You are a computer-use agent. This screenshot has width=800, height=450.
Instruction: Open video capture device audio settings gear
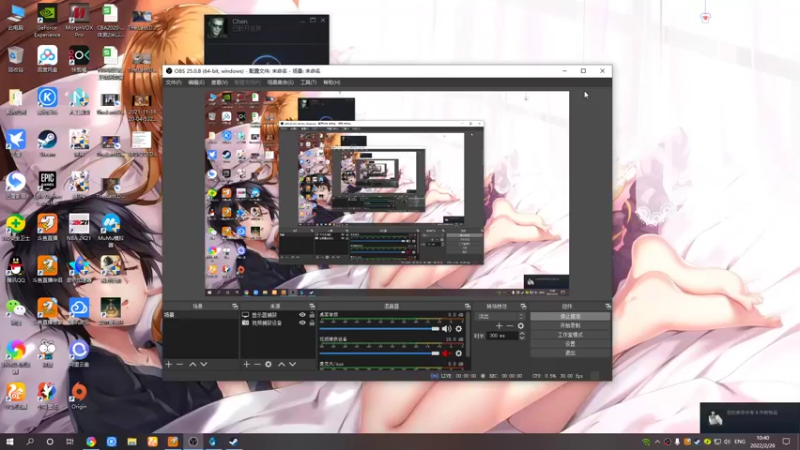[459, 353]
